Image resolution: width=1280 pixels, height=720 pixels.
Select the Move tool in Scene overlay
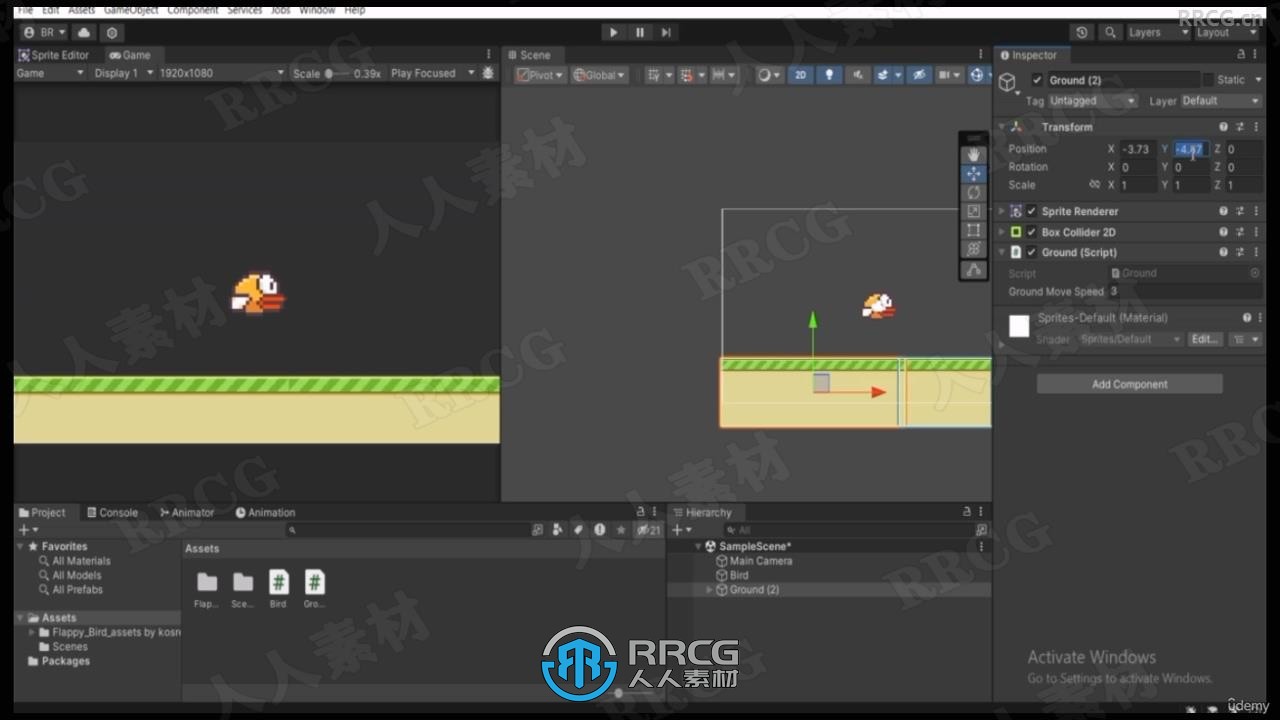coord(974,174)
